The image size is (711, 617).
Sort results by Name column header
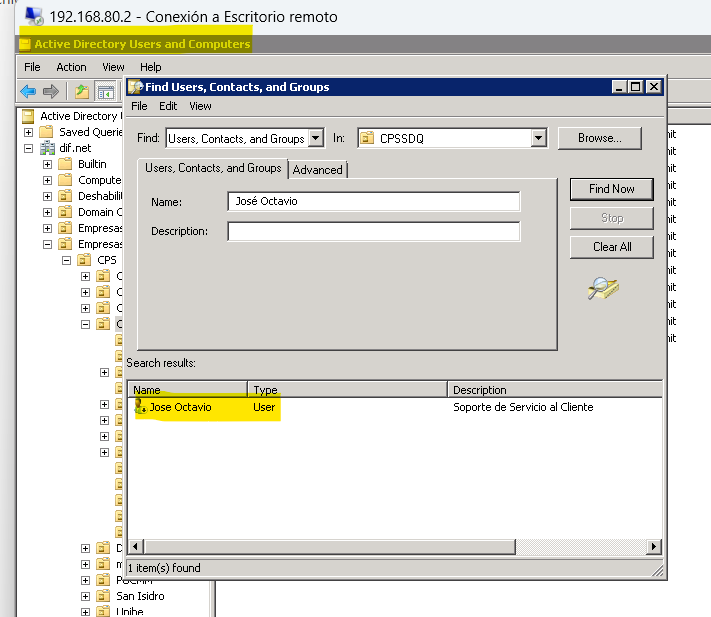point(188,390)
